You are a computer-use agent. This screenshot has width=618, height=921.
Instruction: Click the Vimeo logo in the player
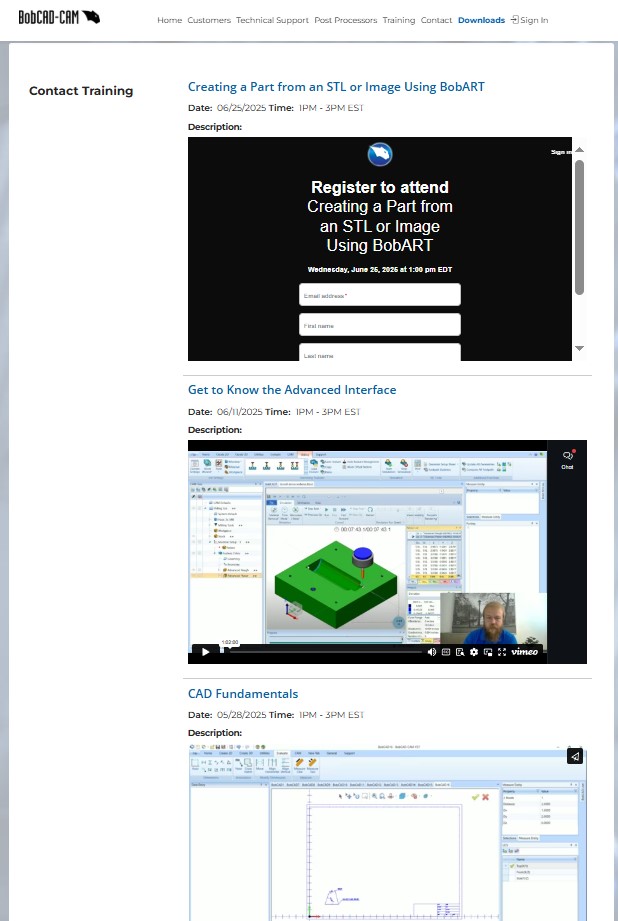tap(525, 652)
